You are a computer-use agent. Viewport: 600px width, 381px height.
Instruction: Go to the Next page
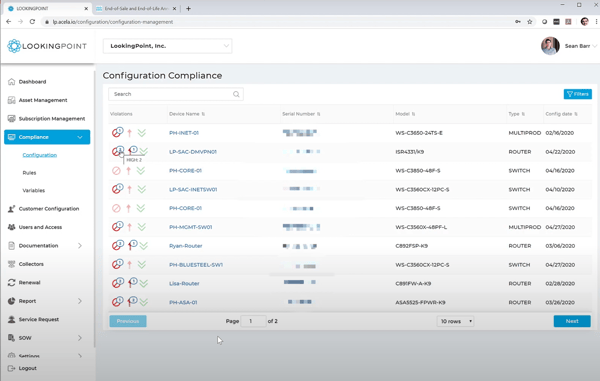pos(572,321)
